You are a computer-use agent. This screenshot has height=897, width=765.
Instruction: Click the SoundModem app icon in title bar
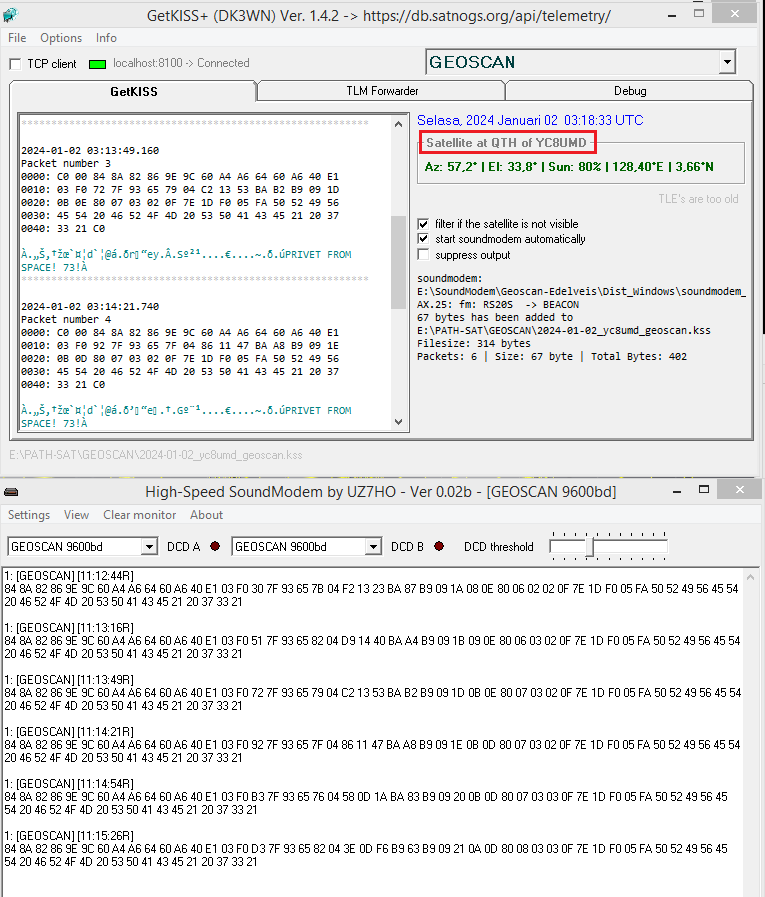[11, 492]
